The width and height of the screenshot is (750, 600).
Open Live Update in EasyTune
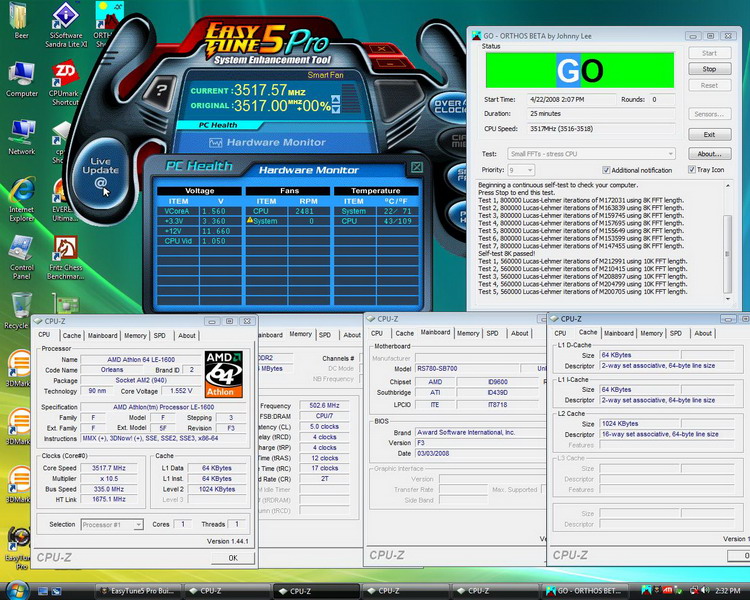[101, 172]
